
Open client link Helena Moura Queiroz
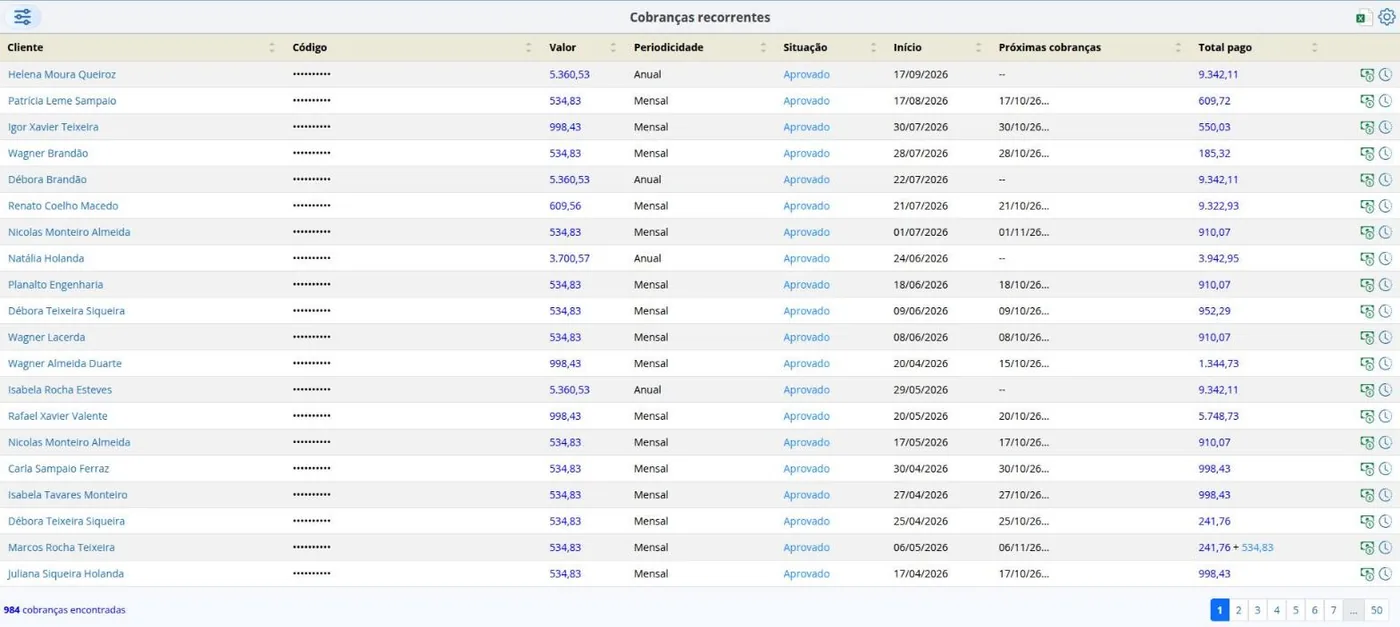(62, 75)
